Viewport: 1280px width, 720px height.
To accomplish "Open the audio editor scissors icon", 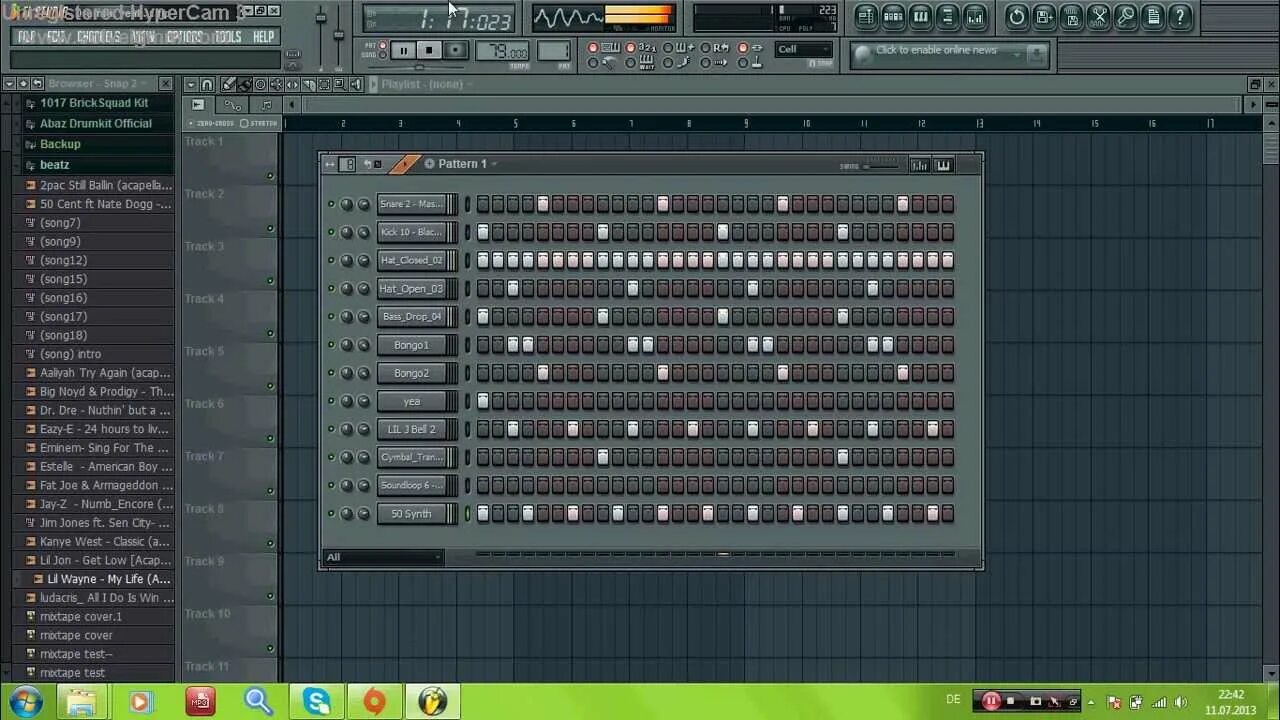I will (x=1098, y=16).
